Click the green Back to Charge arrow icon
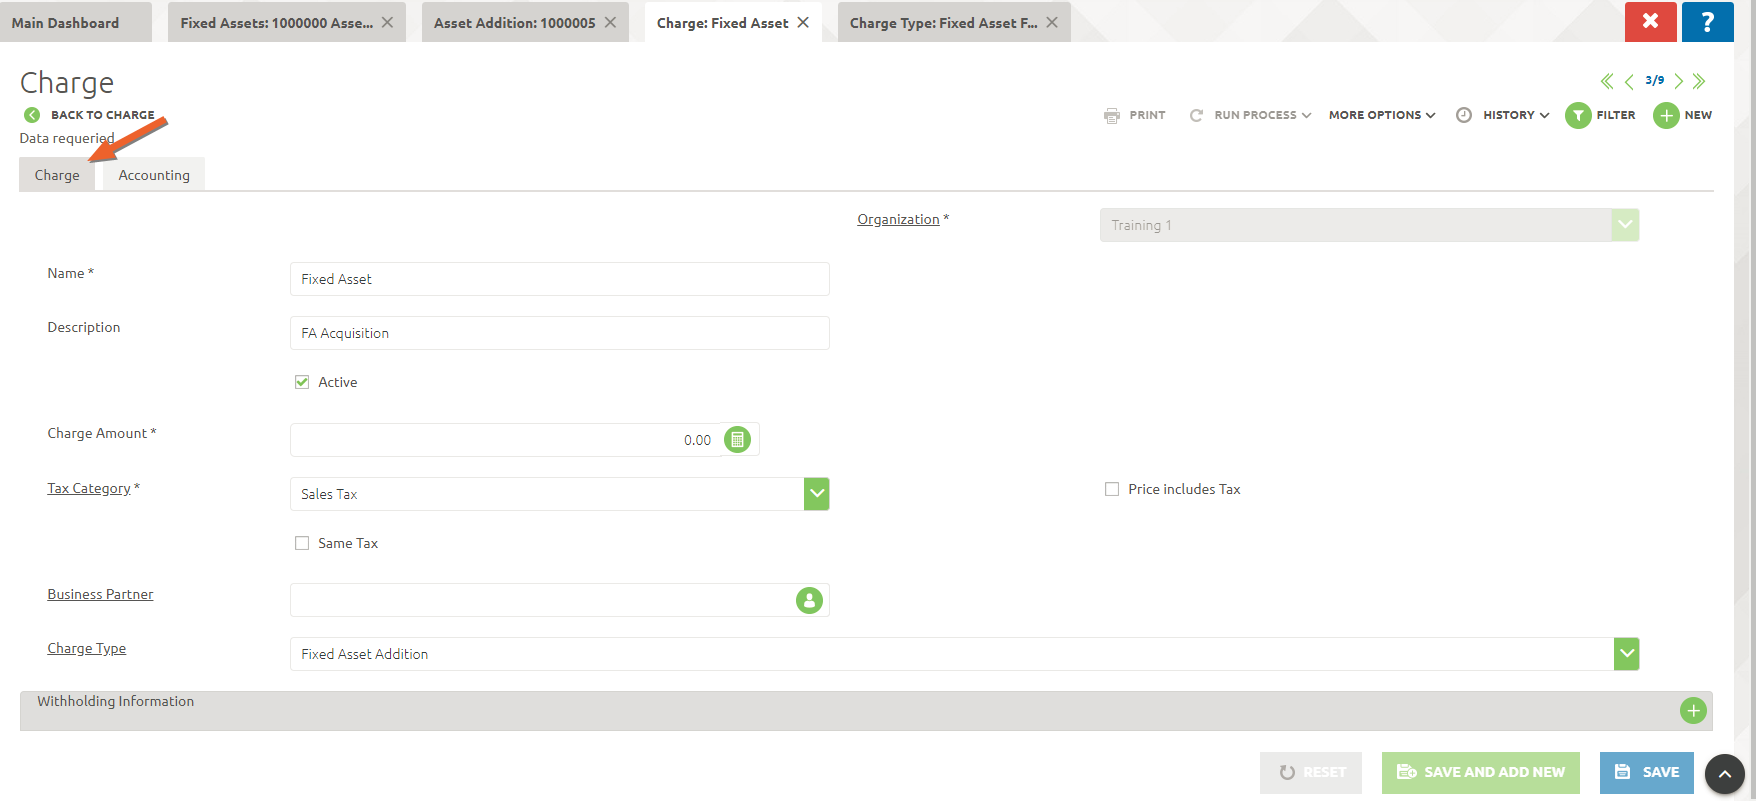This screenshot has width=1756, height=801. click(32, 115)
